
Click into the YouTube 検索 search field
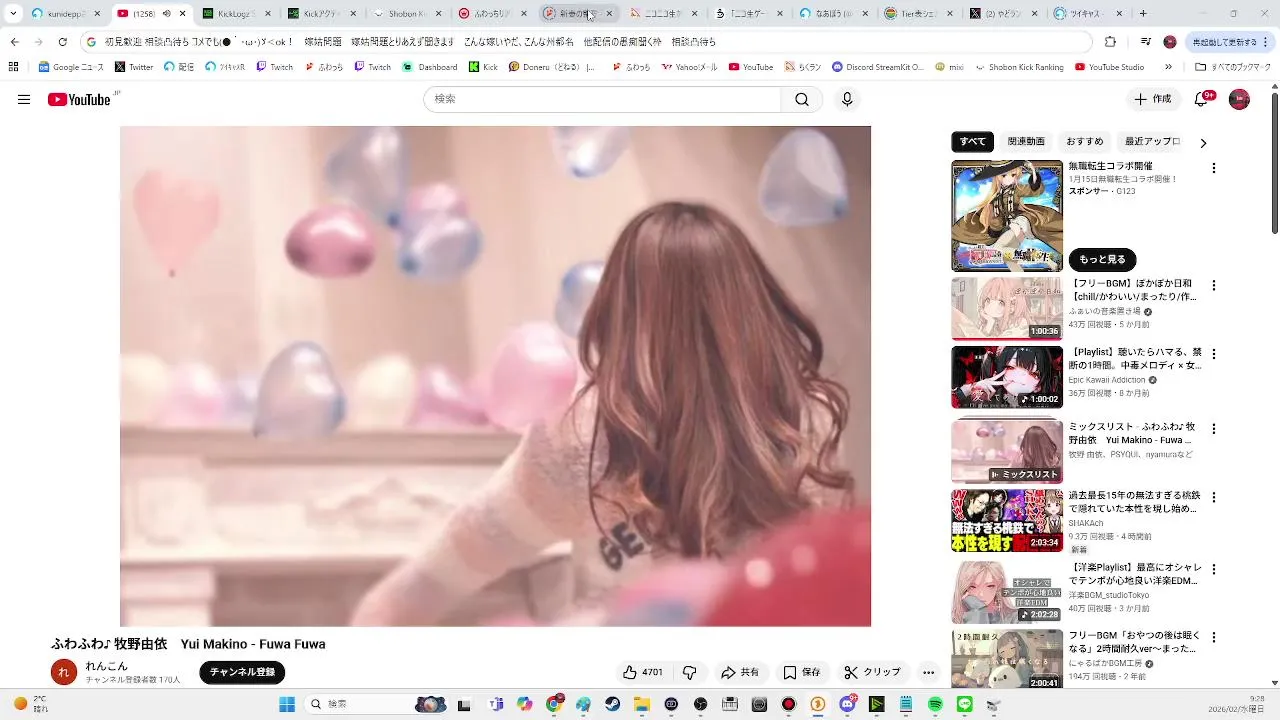tap(602, 99)
